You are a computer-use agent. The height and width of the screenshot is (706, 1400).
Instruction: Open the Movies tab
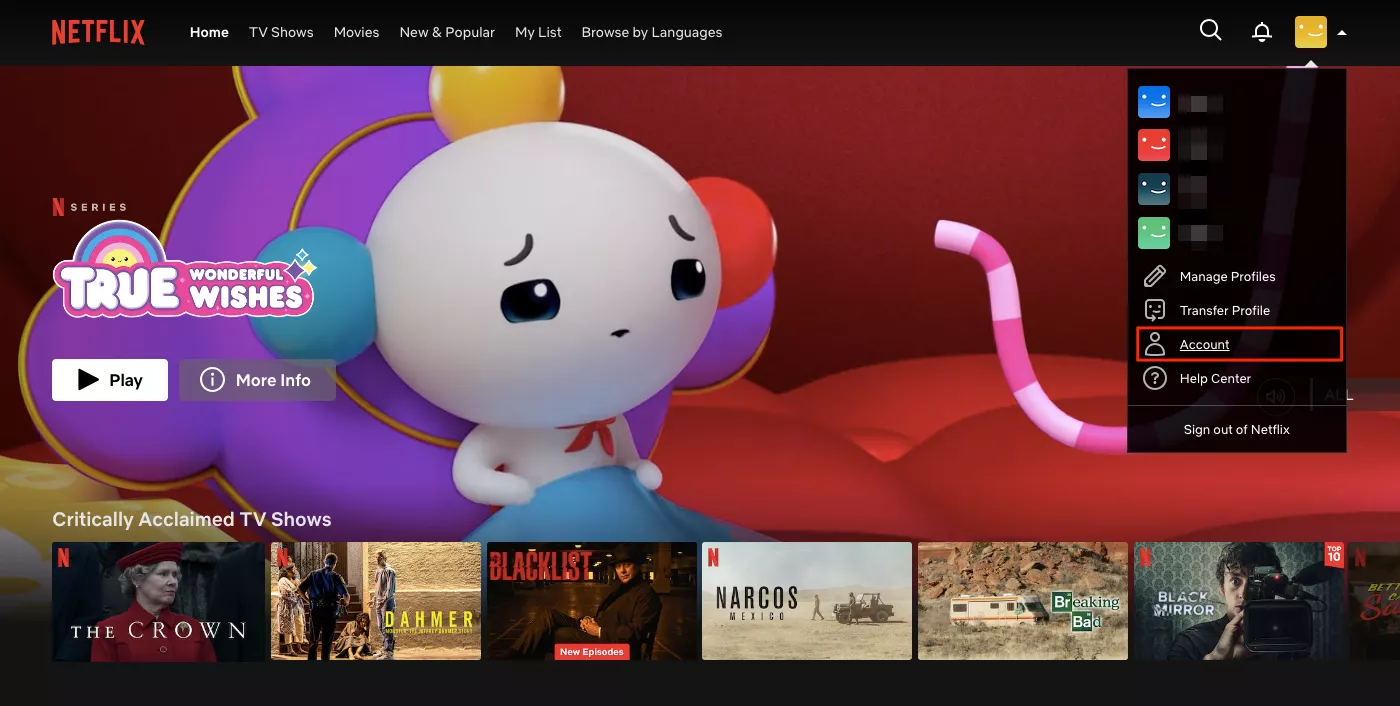[356, 32]
